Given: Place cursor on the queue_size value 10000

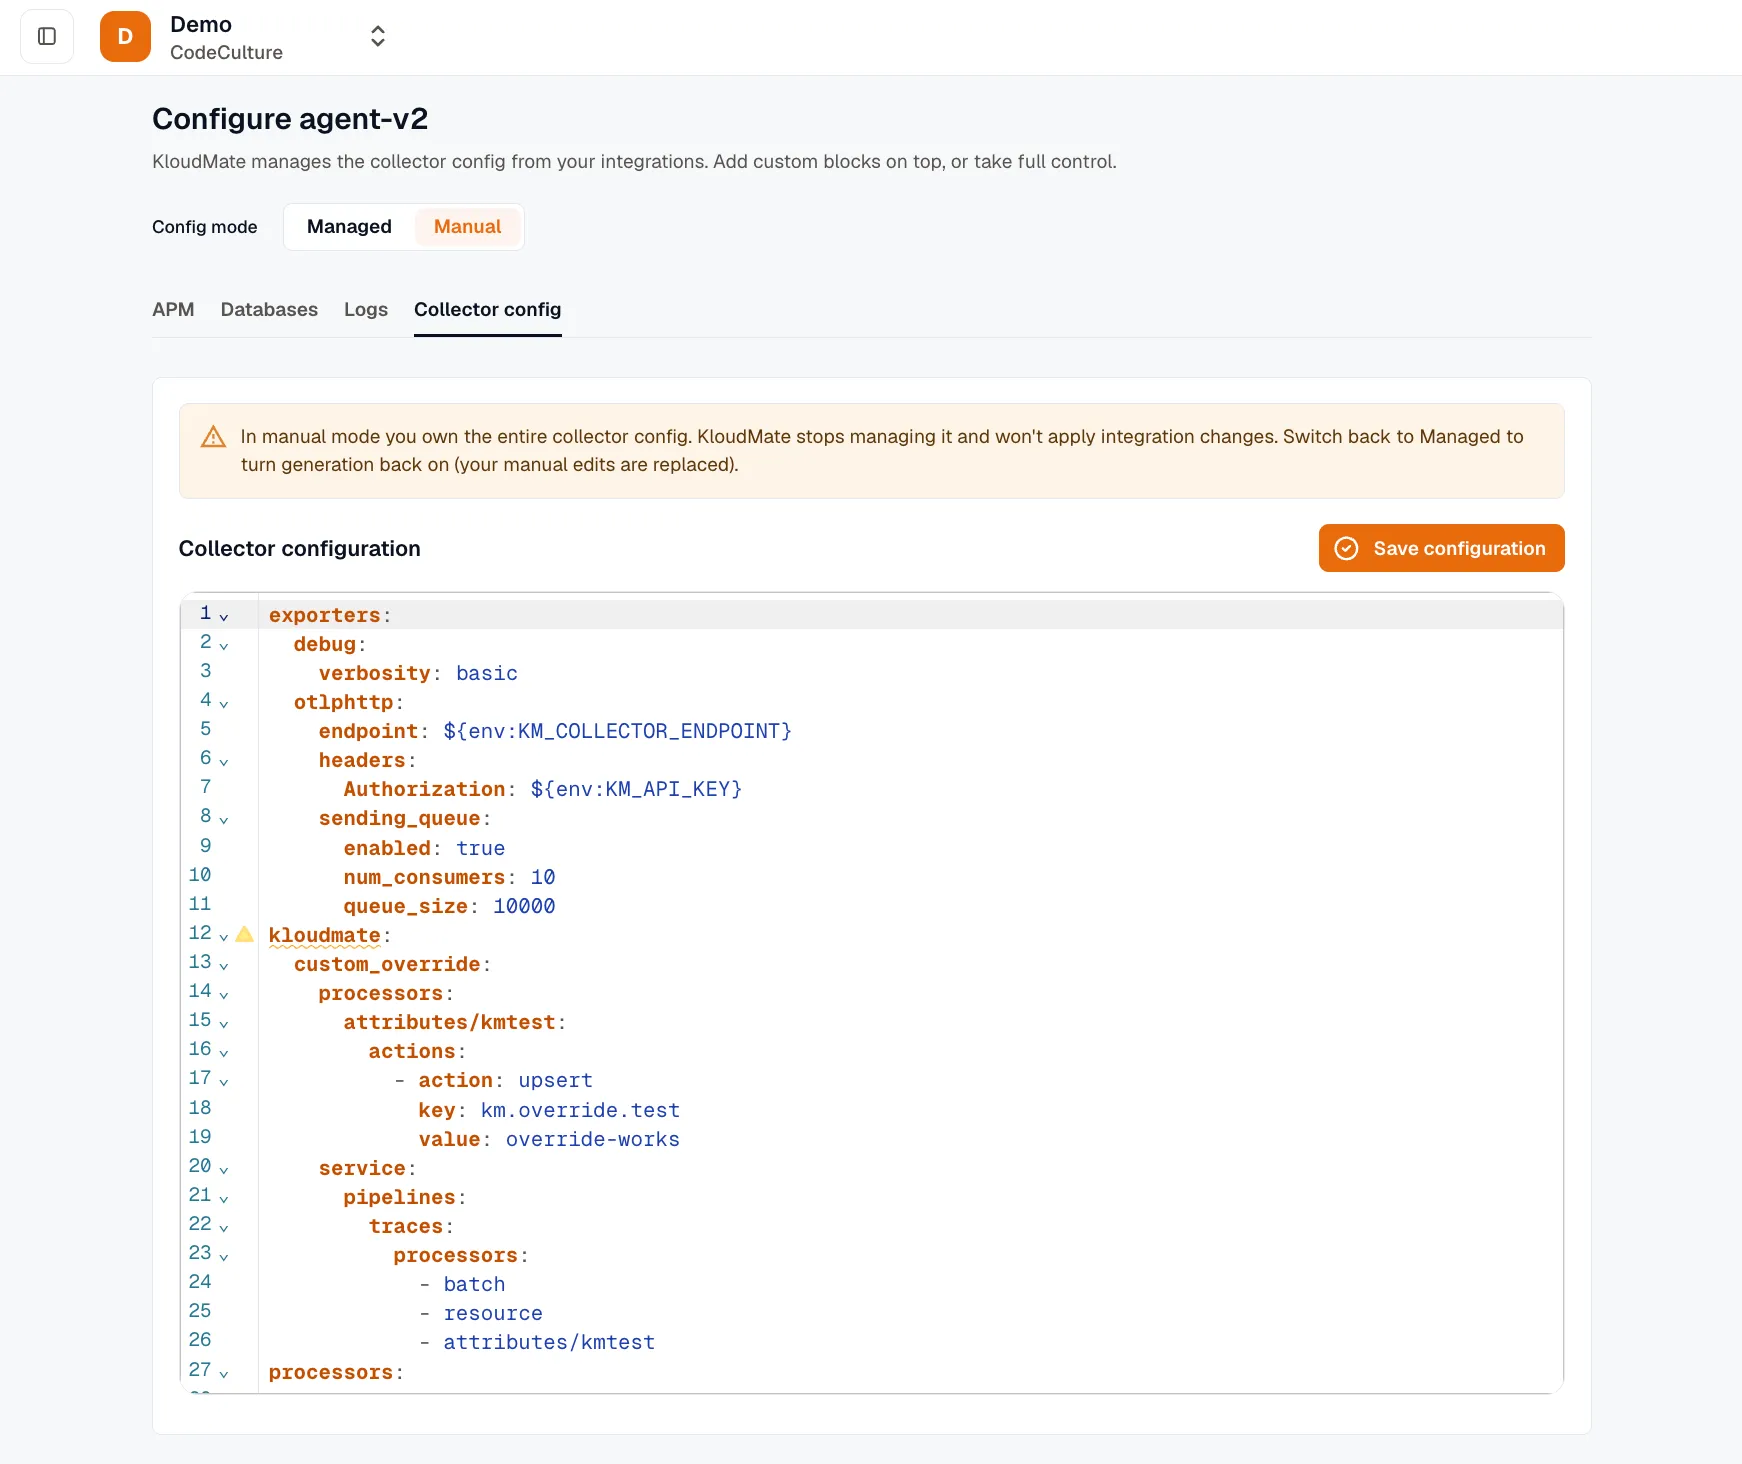Looking at the screenshot, I should pyautogui.click(x=524, y=907).
